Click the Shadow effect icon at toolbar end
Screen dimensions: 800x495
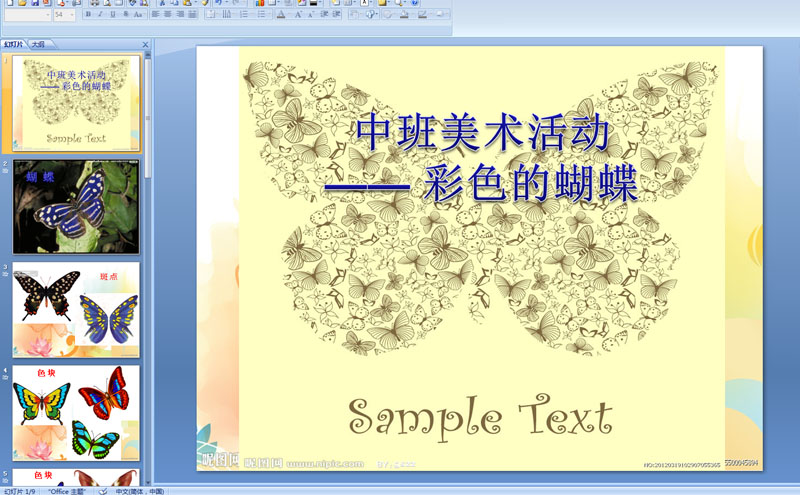(440, 14)
